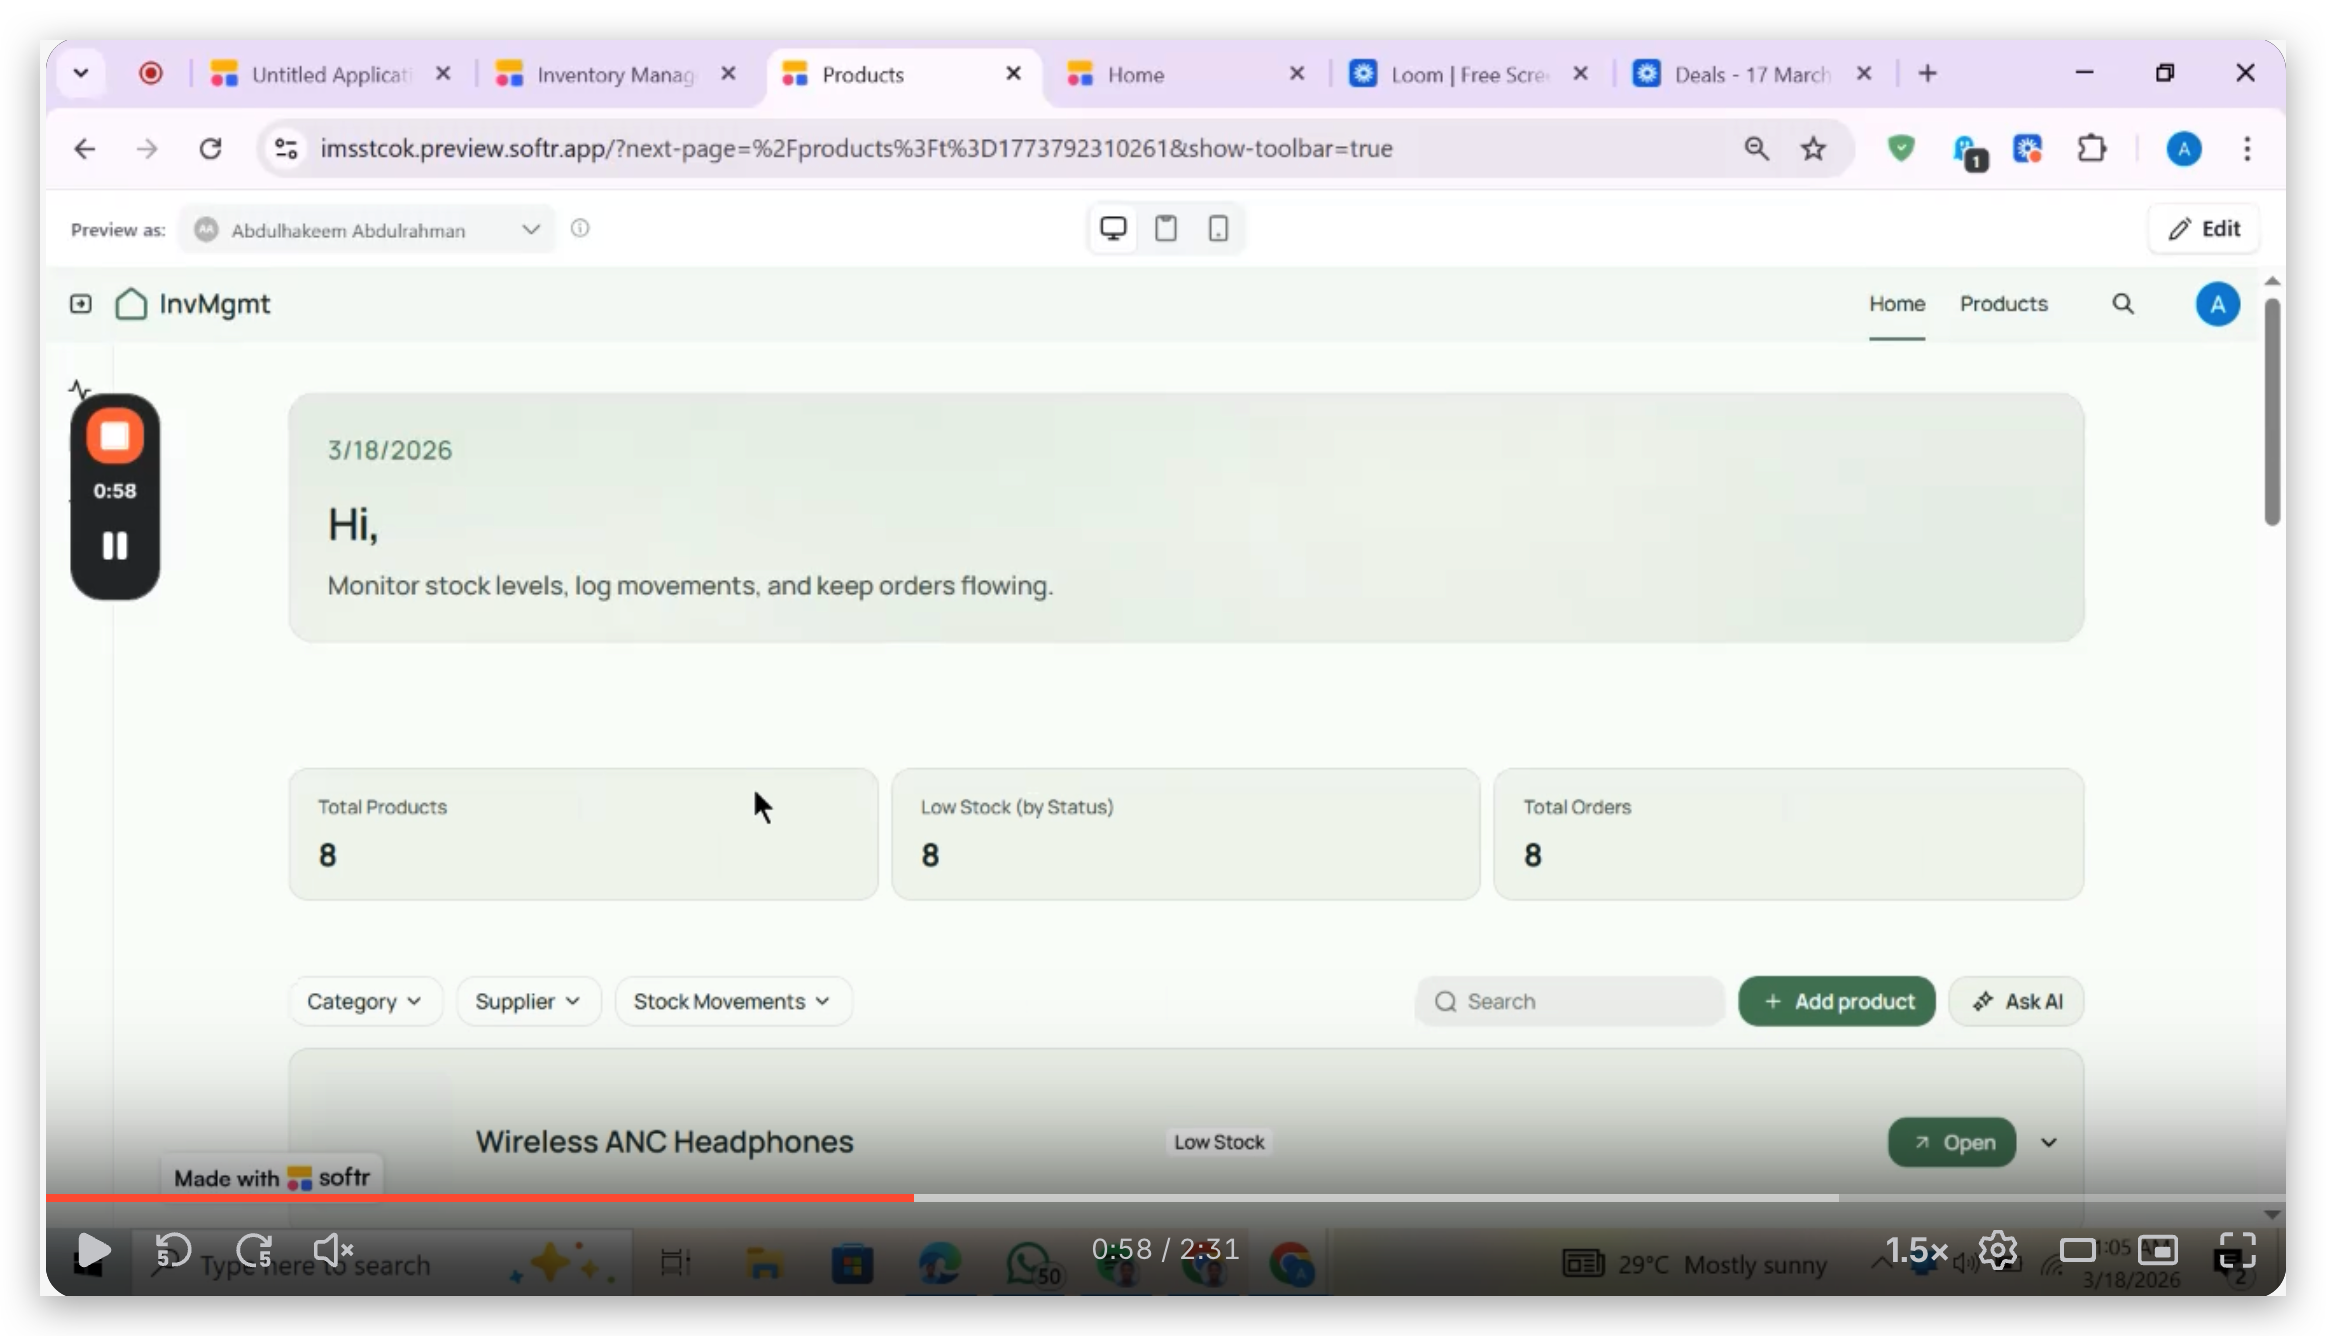Click the red video progress bar
Screen dimensions: 2326x1336
pyautogui.click(x=480, y=1197)
